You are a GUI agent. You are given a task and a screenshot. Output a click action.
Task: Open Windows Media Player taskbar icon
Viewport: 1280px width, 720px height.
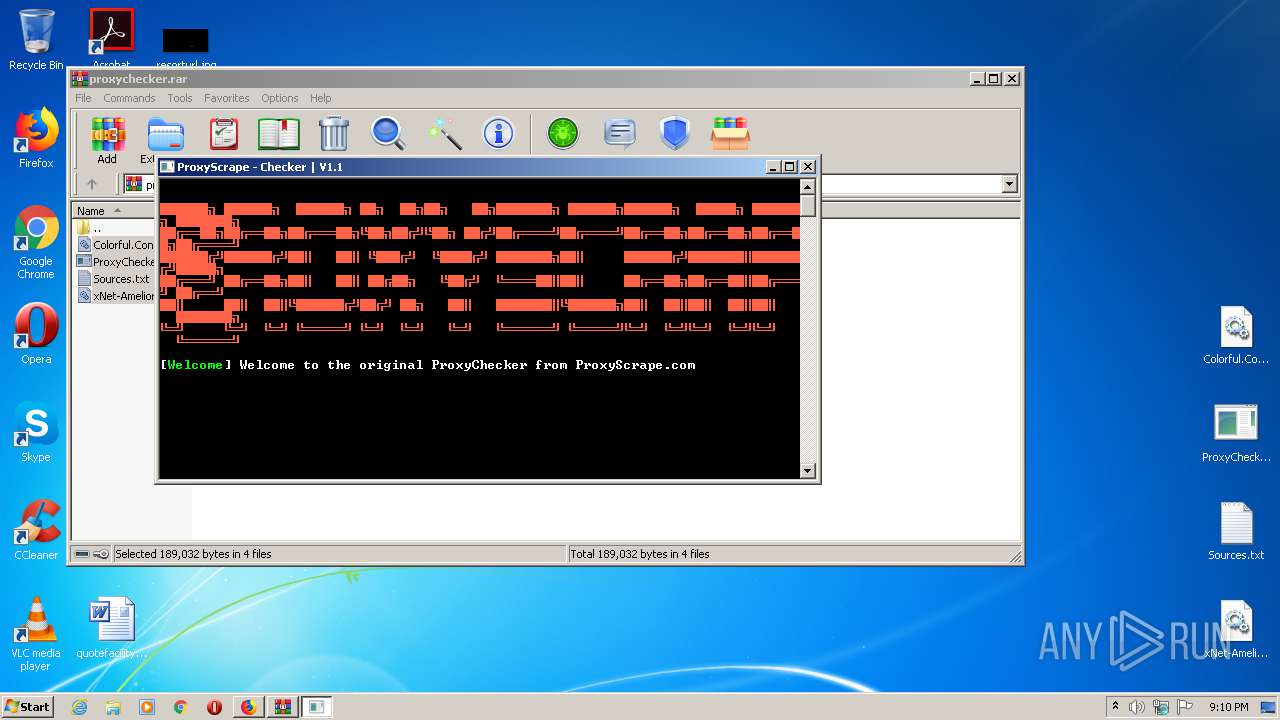147,707
